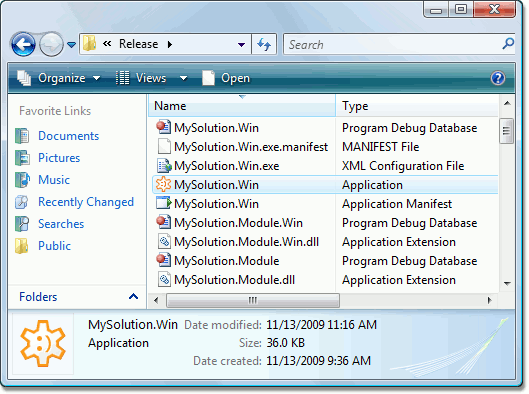The image size is (529, 394).
Task: Click the Public folder icon in sidebar
Action: [x=22, y=246]
